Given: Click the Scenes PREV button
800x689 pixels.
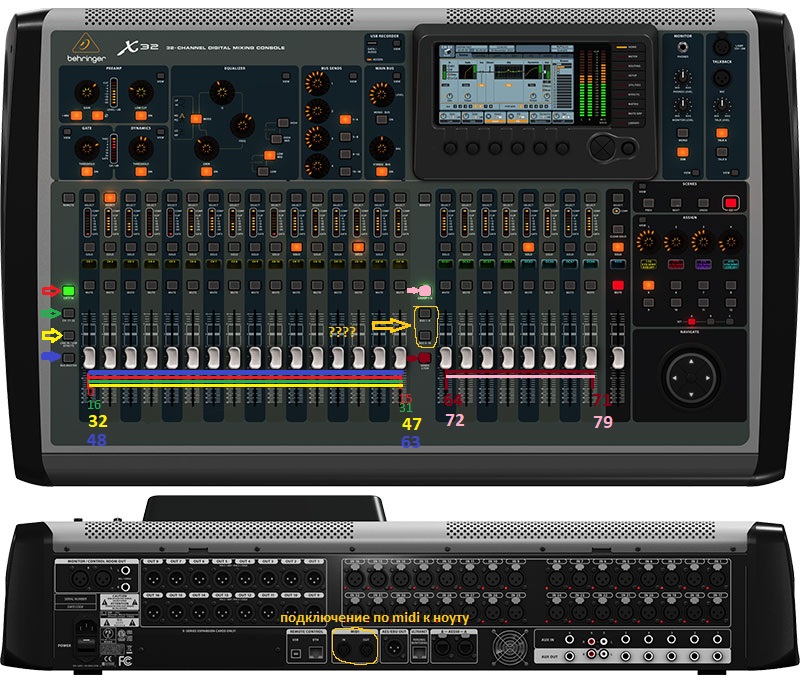Looking at the screenshot, I should [648, 203].
